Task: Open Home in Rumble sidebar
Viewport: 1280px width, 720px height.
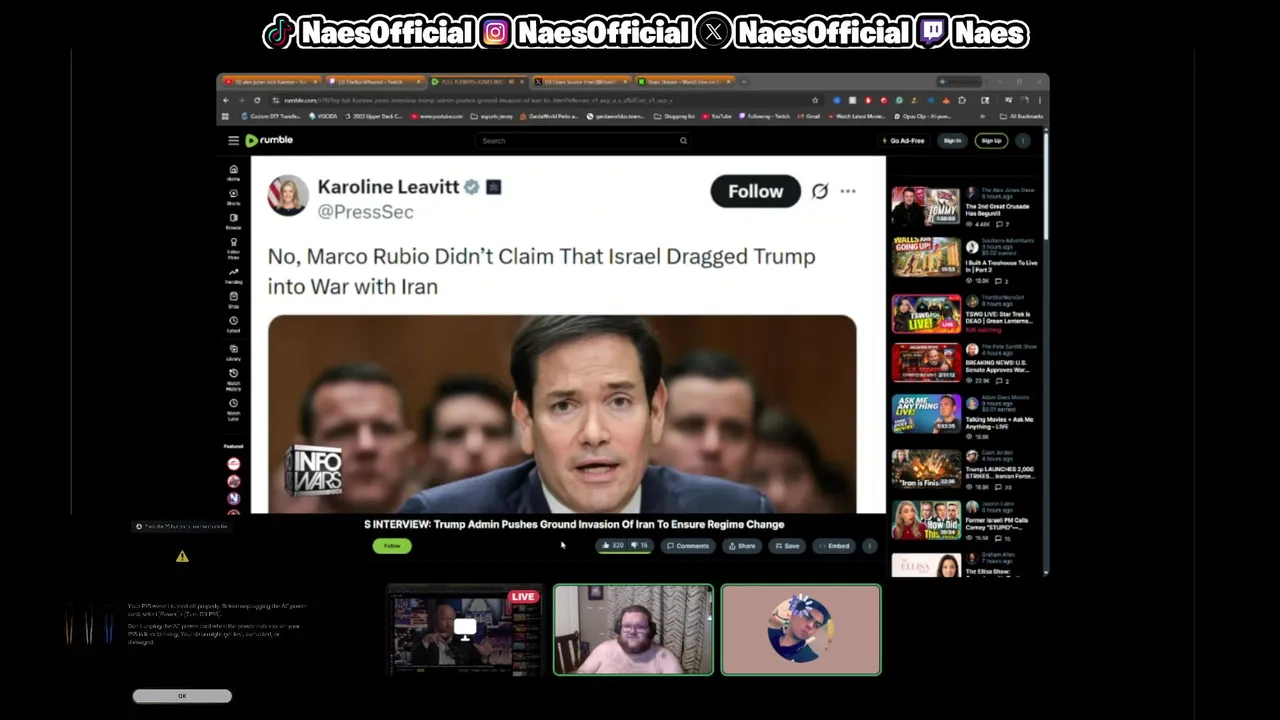Action: pyautogui.click(x=233, y=172)
